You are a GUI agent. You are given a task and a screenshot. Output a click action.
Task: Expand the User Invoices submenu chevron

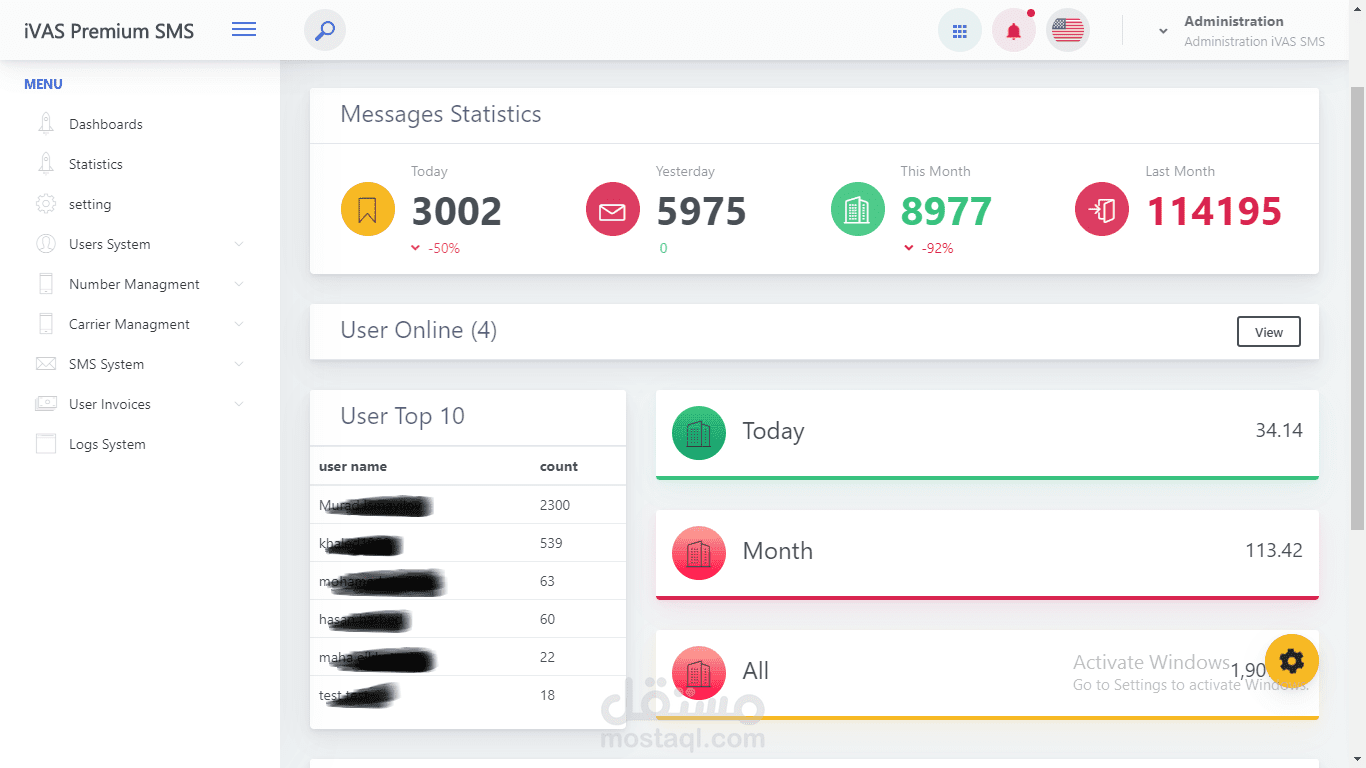[239, 404]
